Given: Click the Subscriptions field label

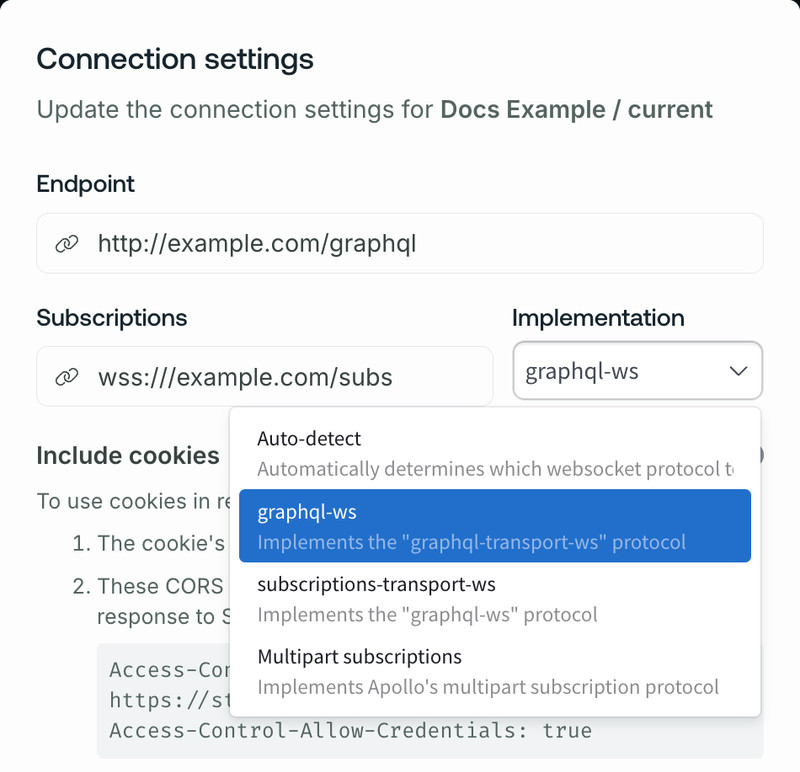Looking at the screenshot, I should (111, 318).
